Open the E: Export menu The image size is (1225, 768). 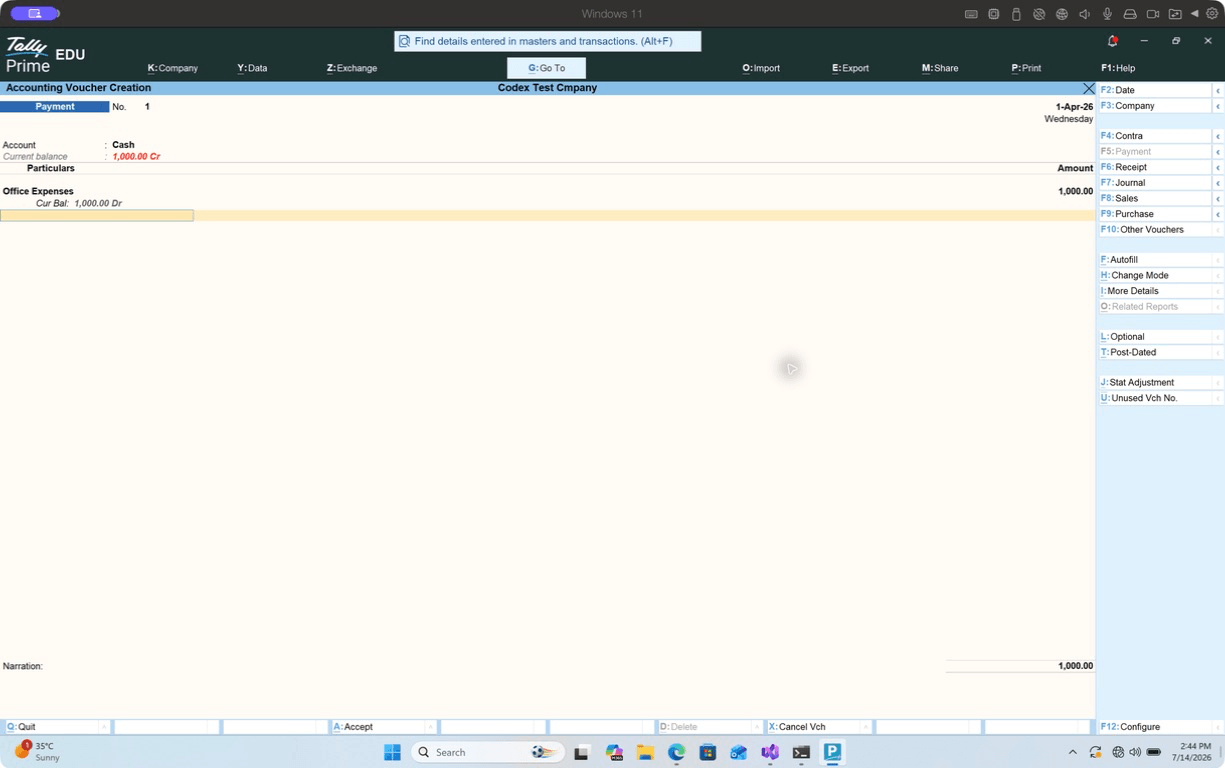[x=850, y=68]
